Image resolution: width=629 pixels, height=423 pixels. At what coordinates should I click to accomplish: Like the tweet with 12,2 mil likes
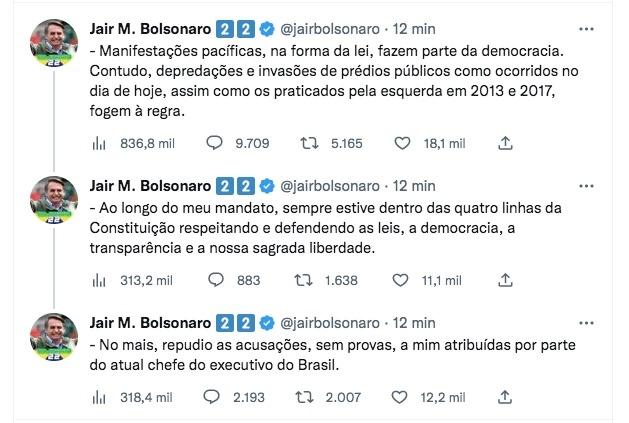(x=403, y=398)
